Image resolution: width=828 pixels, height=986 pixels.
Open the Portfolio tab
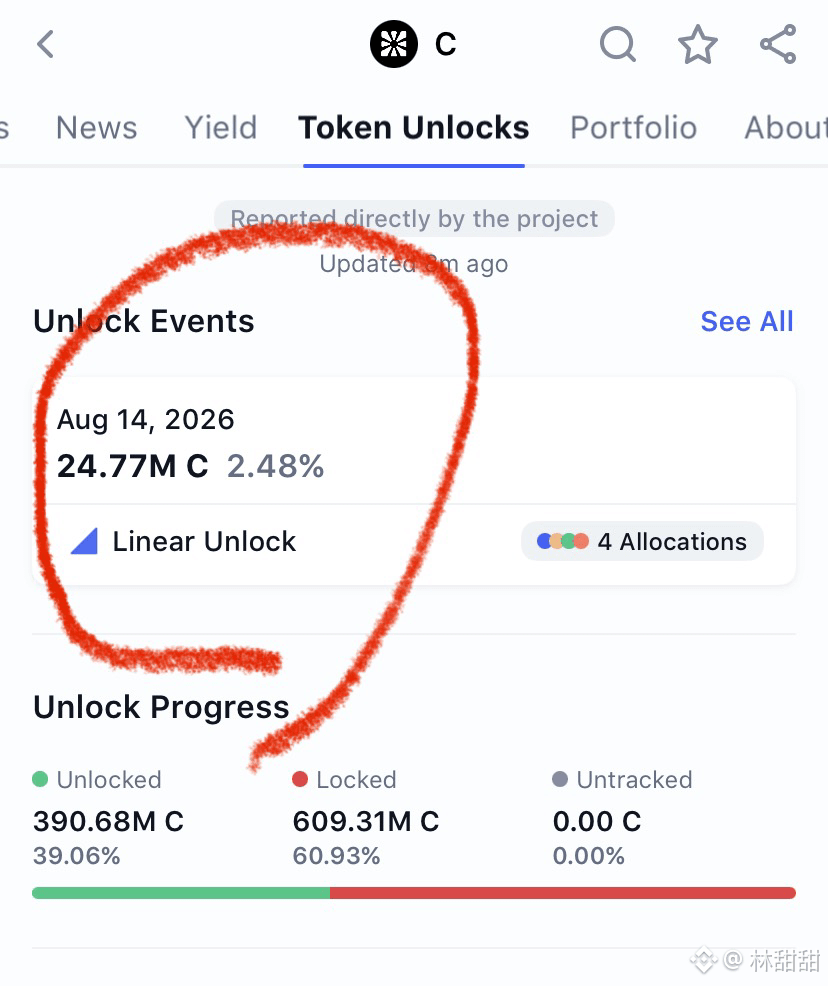[x=633, y=128]
